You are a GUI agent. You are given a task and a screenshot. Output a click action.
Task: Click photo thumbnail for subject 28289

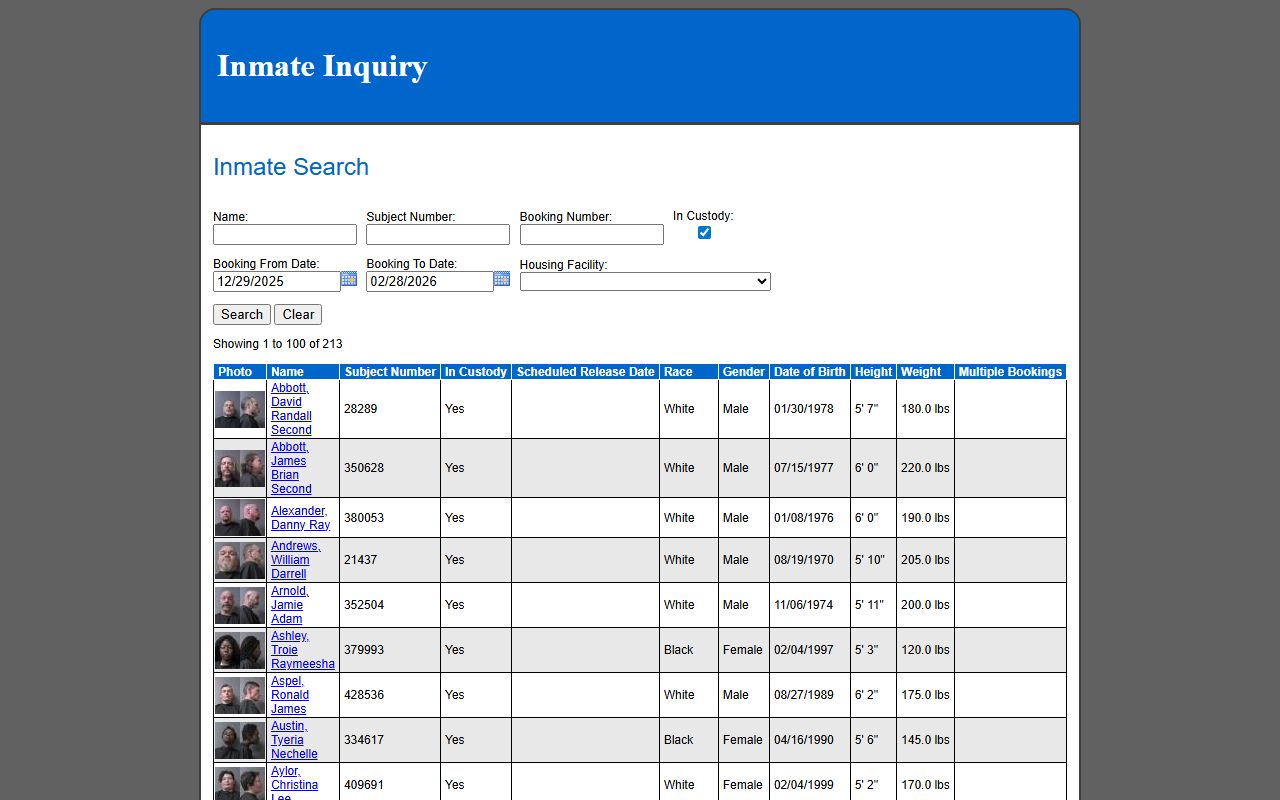point(240,409)
